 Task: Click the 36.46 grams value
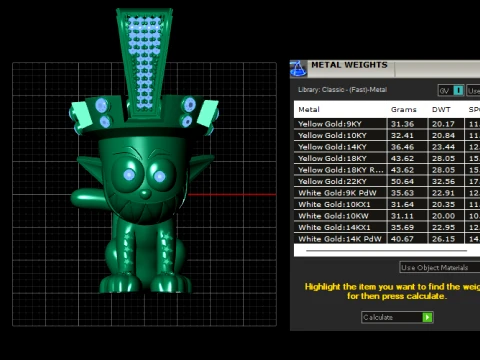pyautogui.click(x=402, y=147)
